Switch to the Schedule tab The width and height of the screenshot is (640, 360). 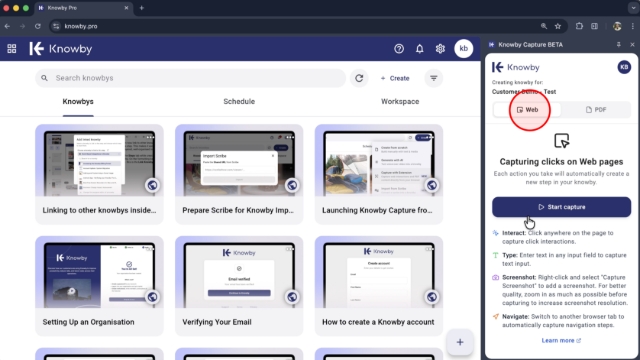click(239, 102)
